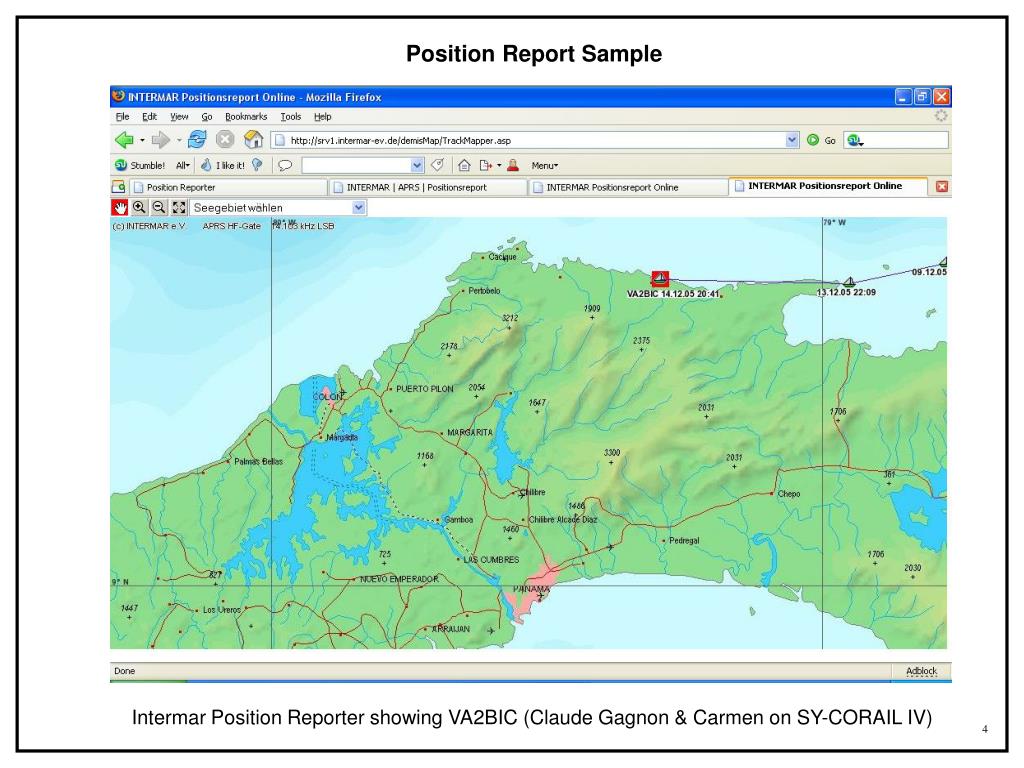Image resolution: width=1024 pixels, height=768 pixels.
Task: Close the current tab with red X
Action: (x=942, y=187)
